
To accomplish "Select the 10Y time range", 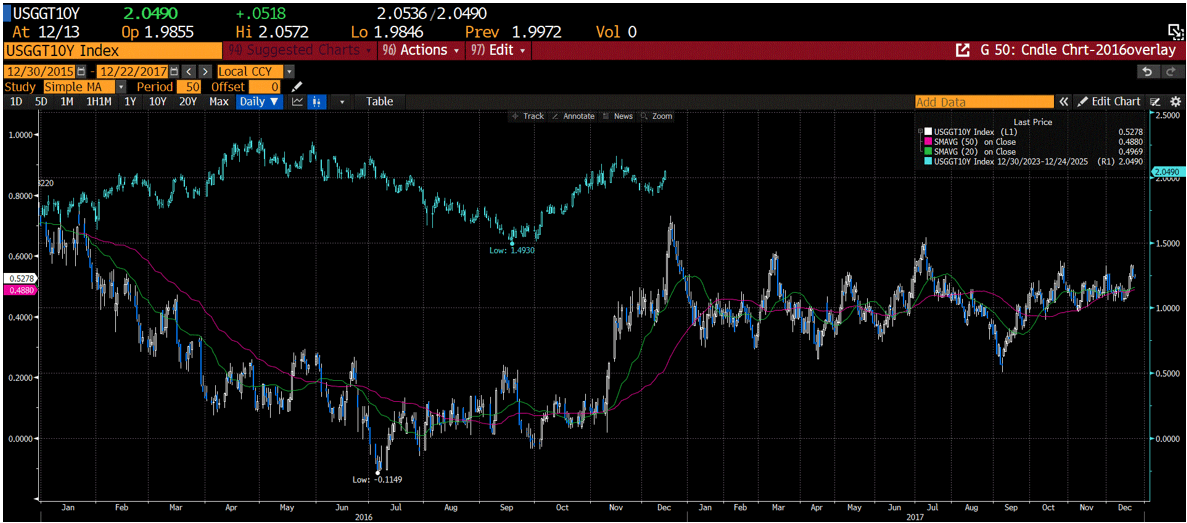I will 157,101.
